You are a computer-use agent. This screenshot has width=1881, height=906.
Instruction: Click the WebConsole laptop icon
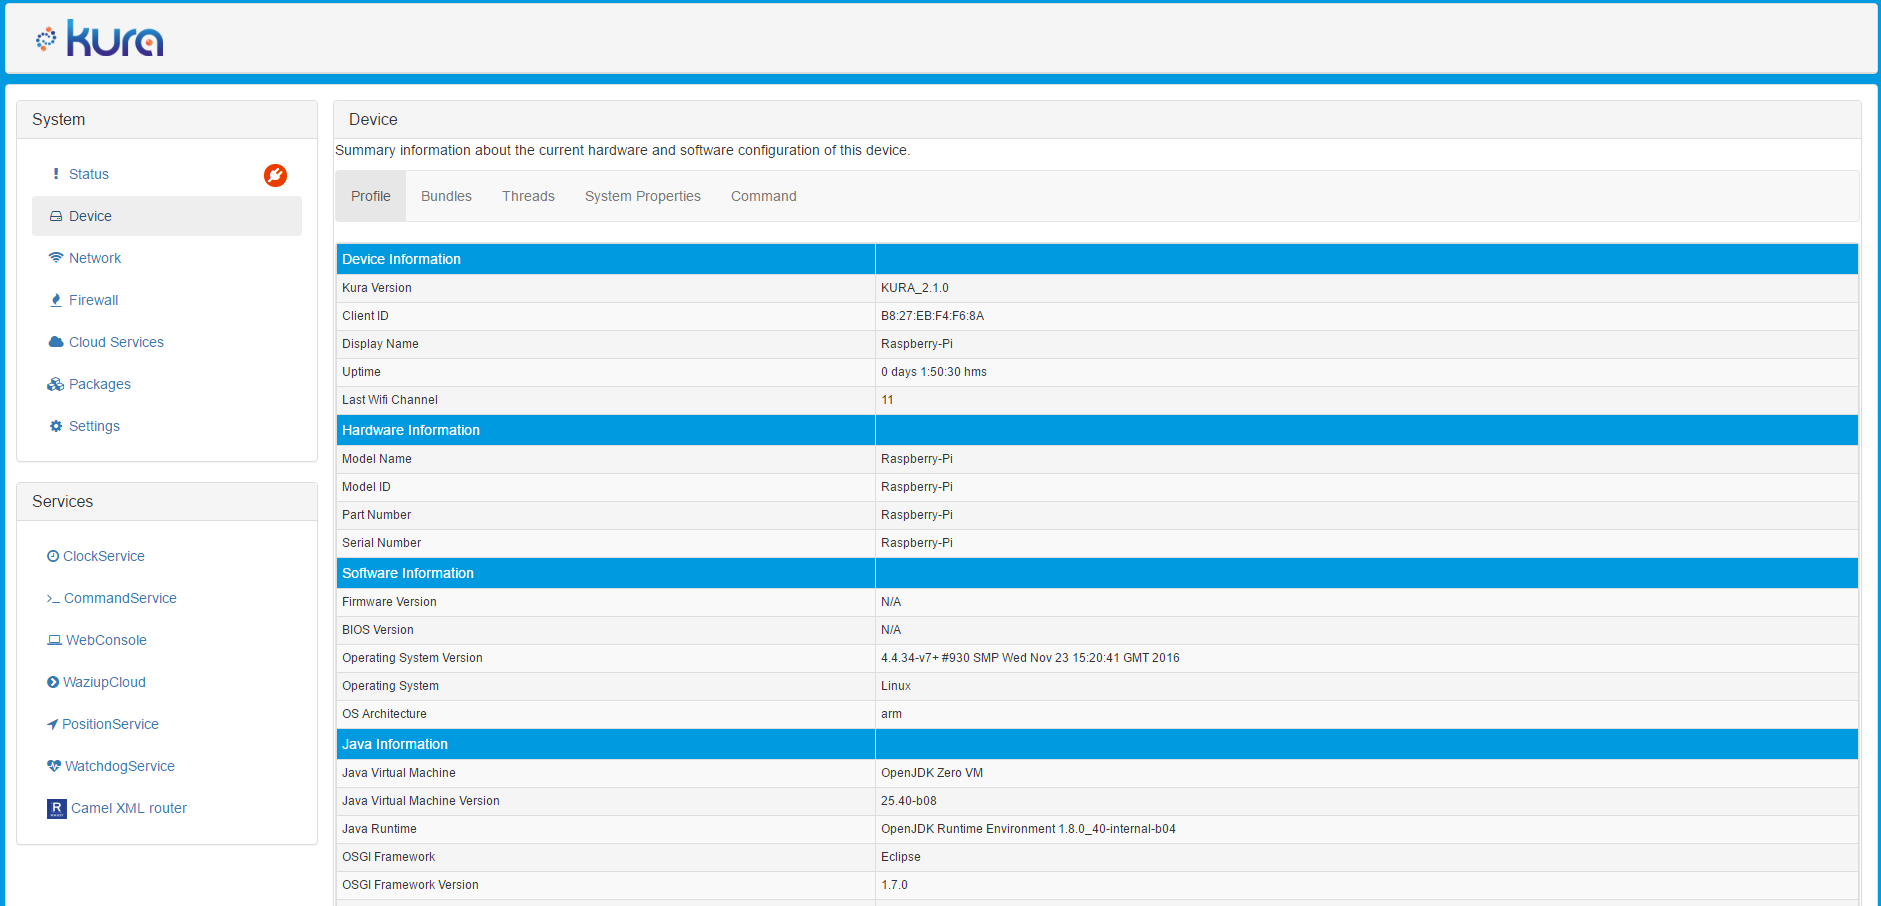click(x=54, y=640)
